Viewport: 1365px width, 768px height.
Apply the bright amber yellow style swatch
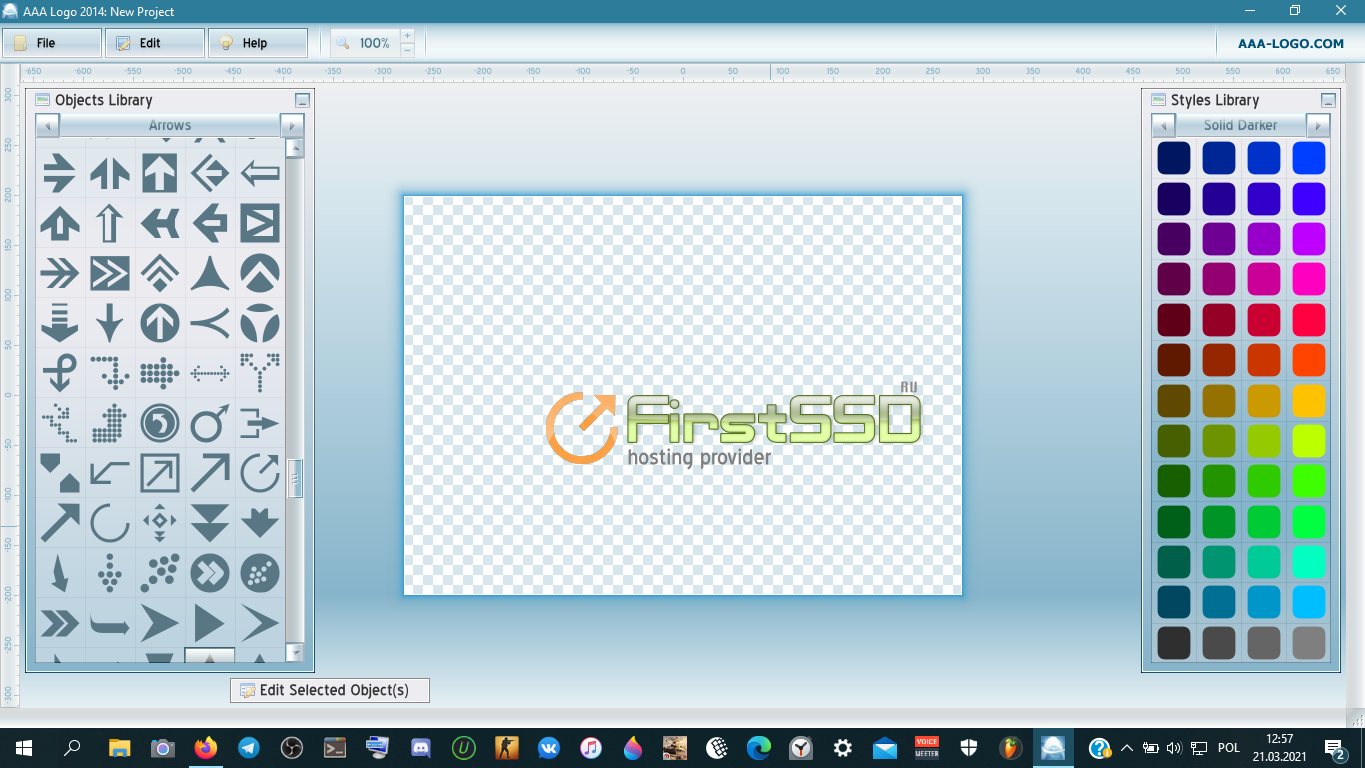1309,400
